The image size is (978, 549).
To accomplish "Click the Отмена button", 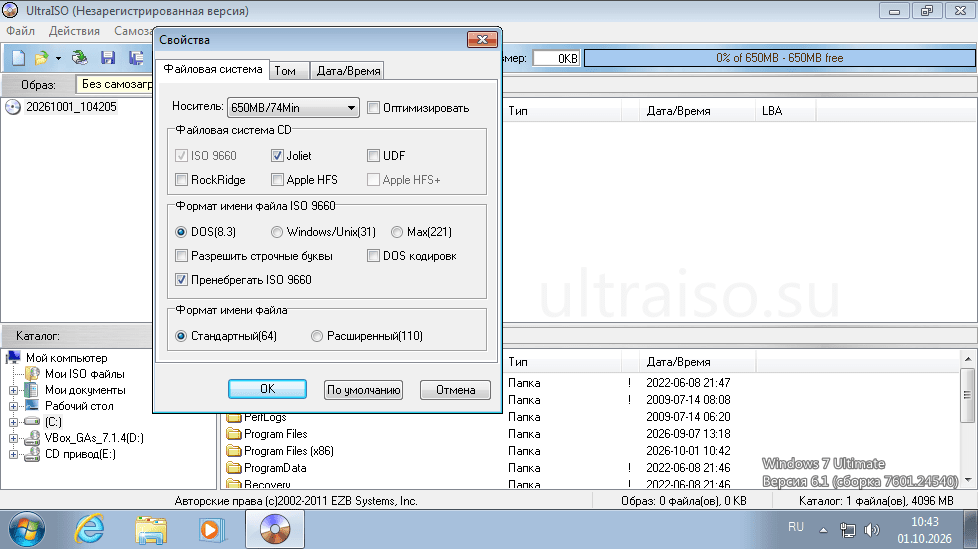I will 455,390.
